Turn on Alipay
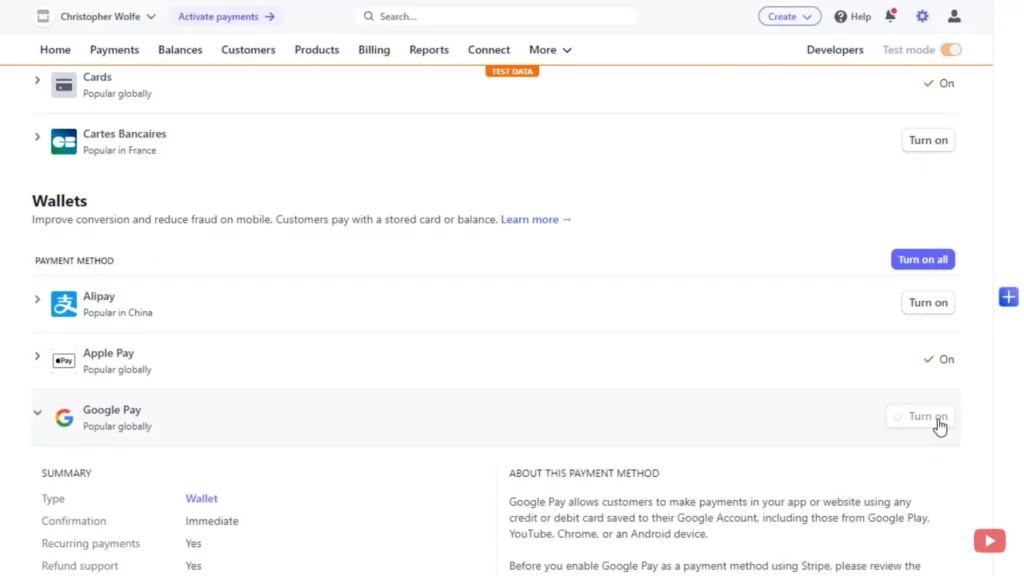 (928, 302)
